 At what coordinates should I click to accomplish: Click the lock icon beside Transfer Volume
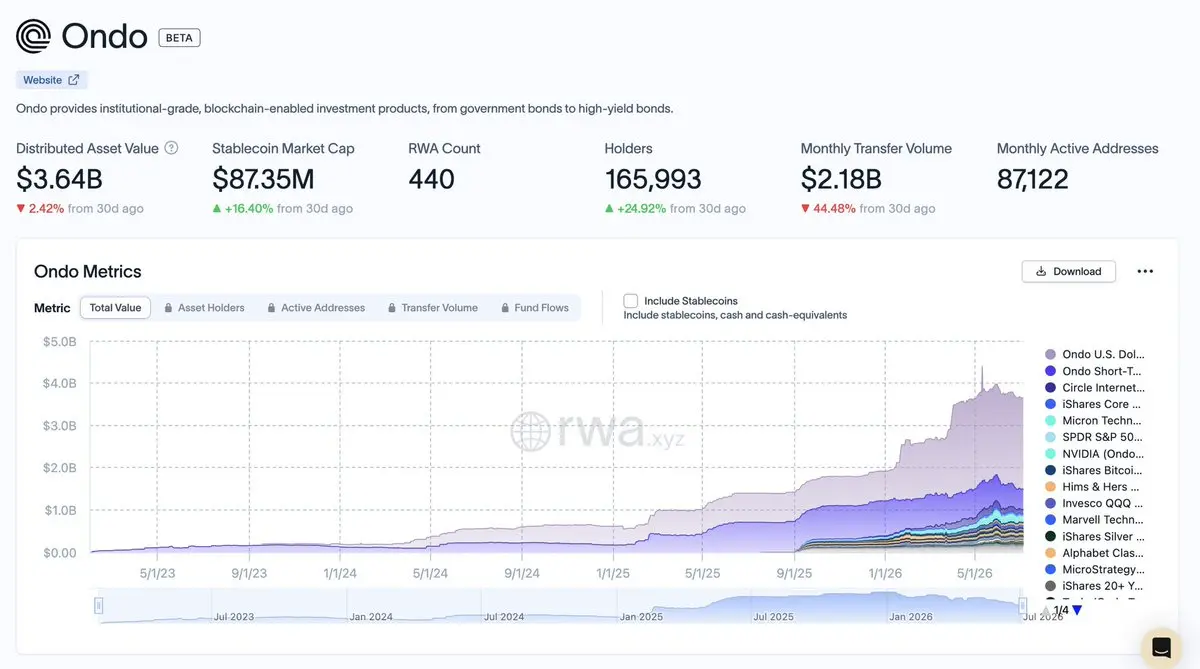392,308
